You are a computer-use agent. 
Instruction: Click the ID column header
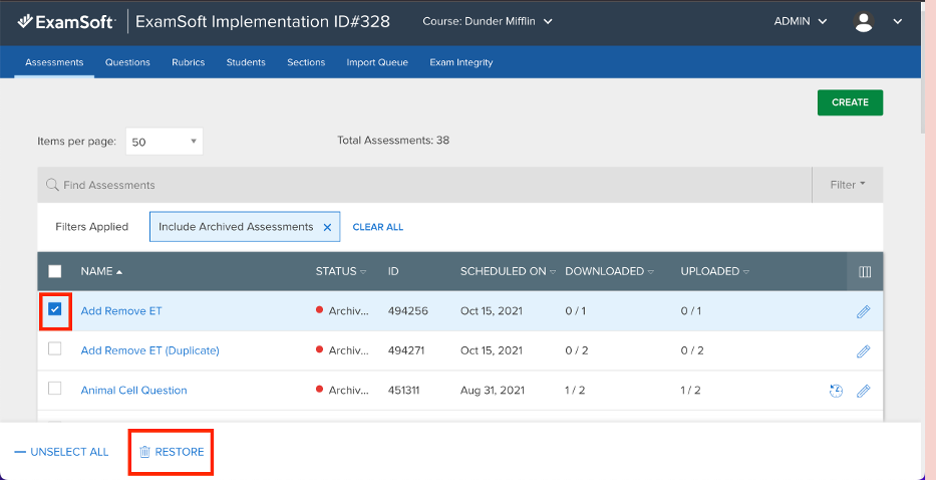click(393, 272)
